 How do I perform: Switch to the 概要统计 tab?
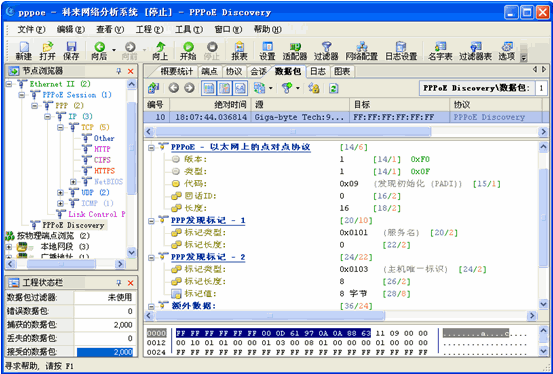176,72
